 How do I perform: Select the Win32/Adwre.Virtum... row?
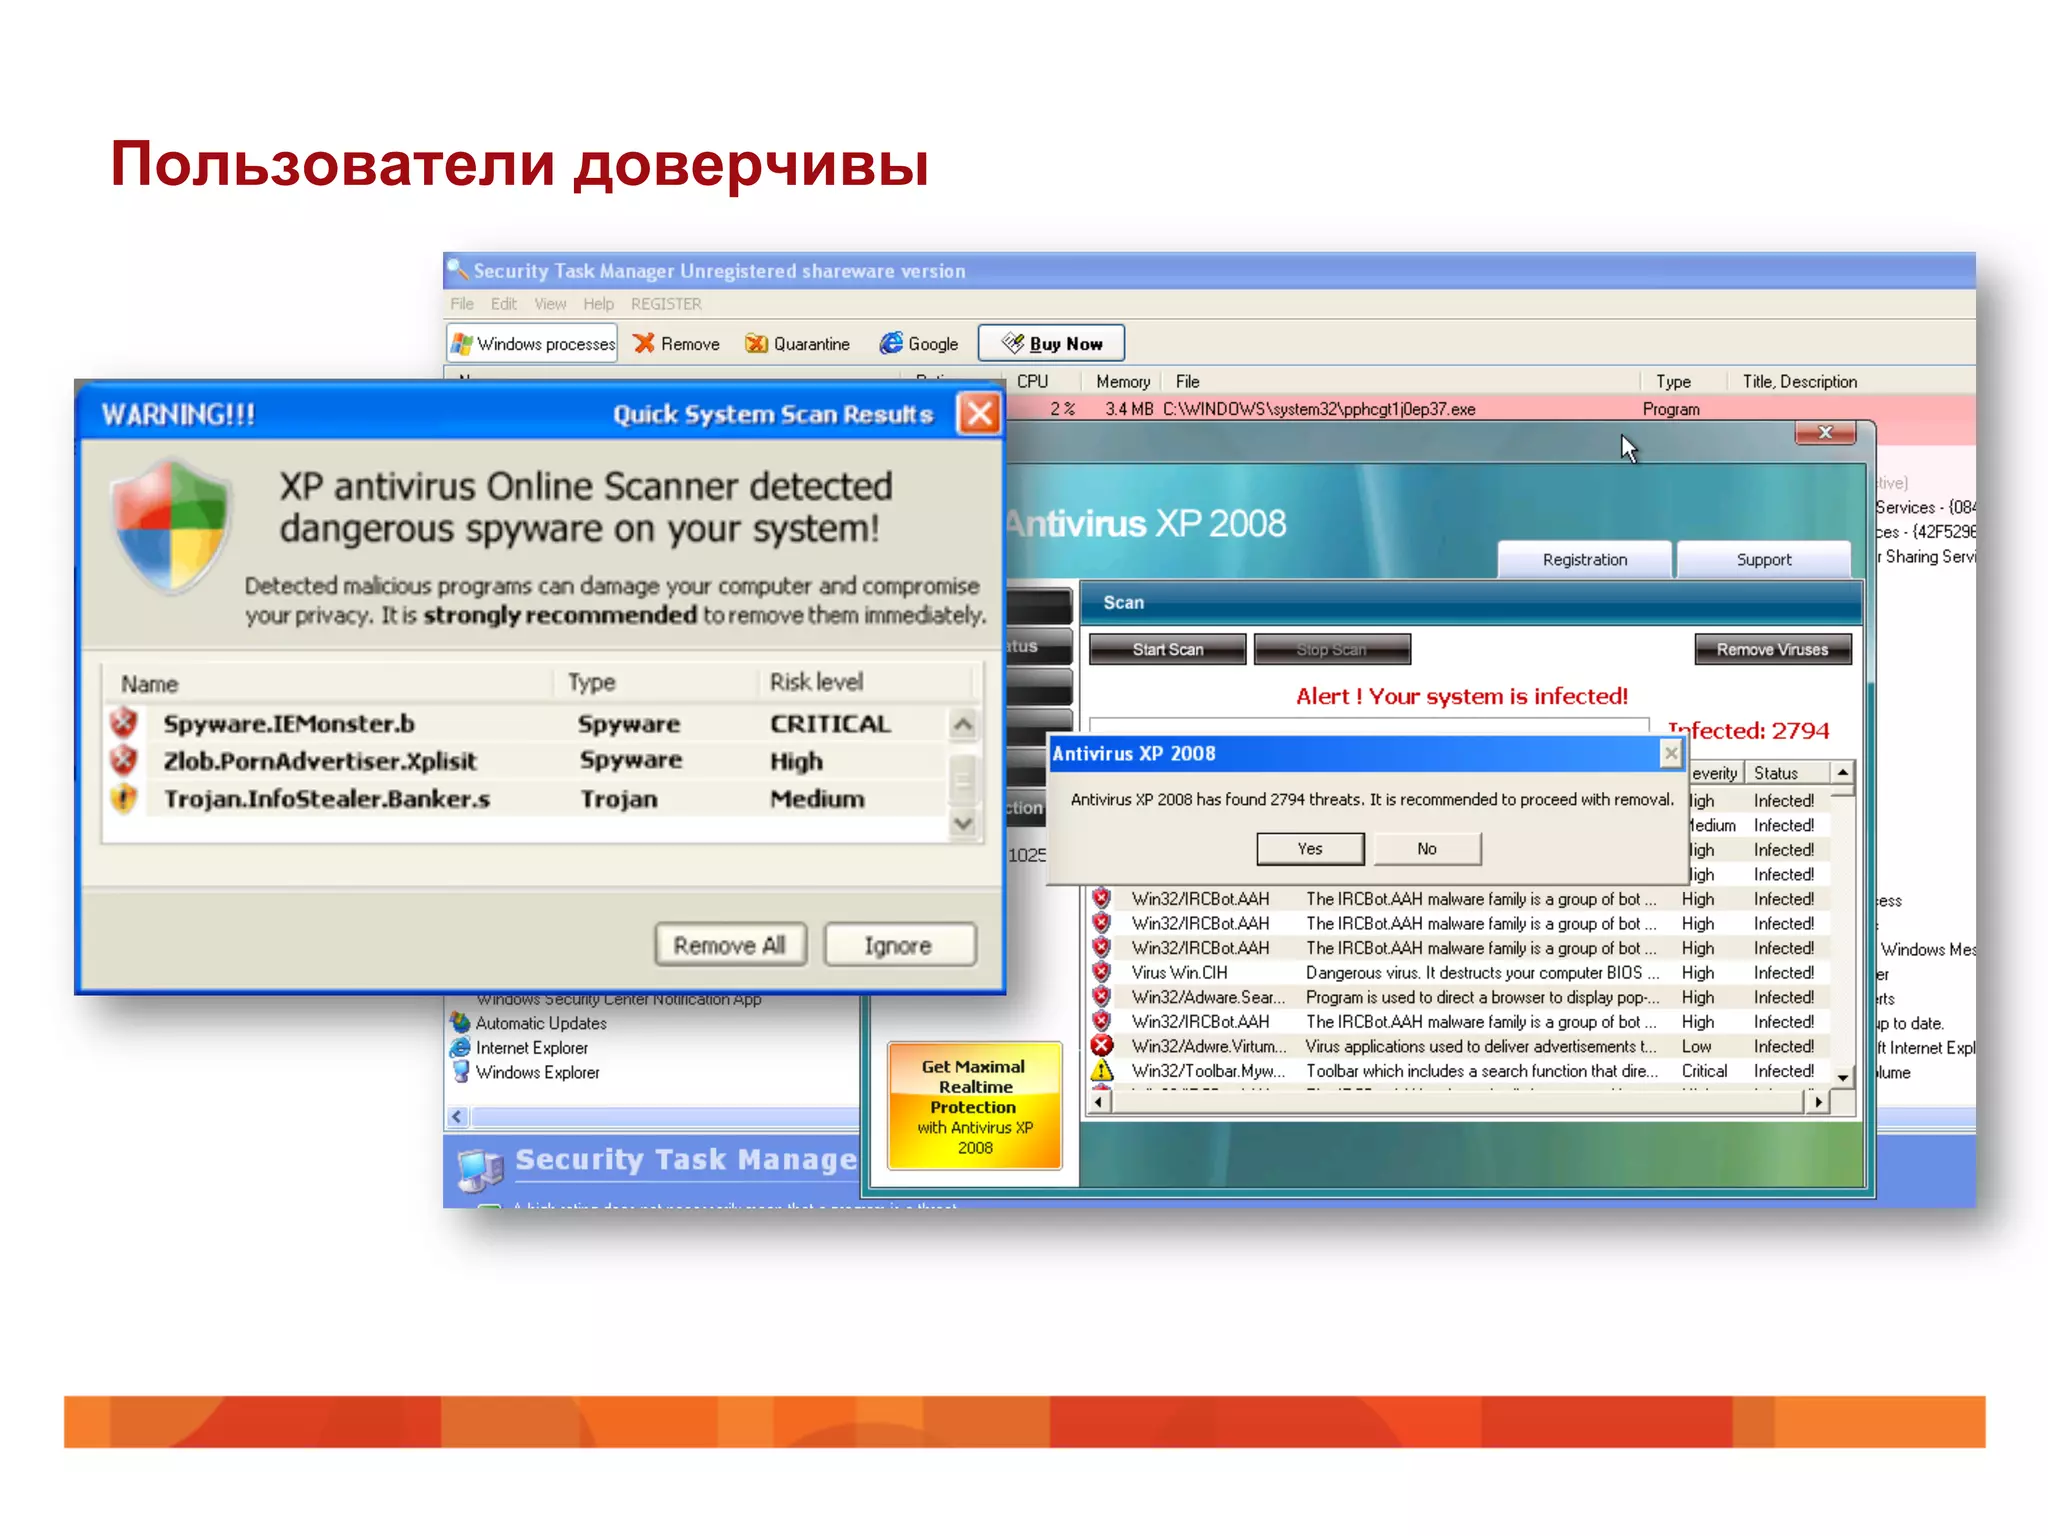click(x=1461, y=1046)
